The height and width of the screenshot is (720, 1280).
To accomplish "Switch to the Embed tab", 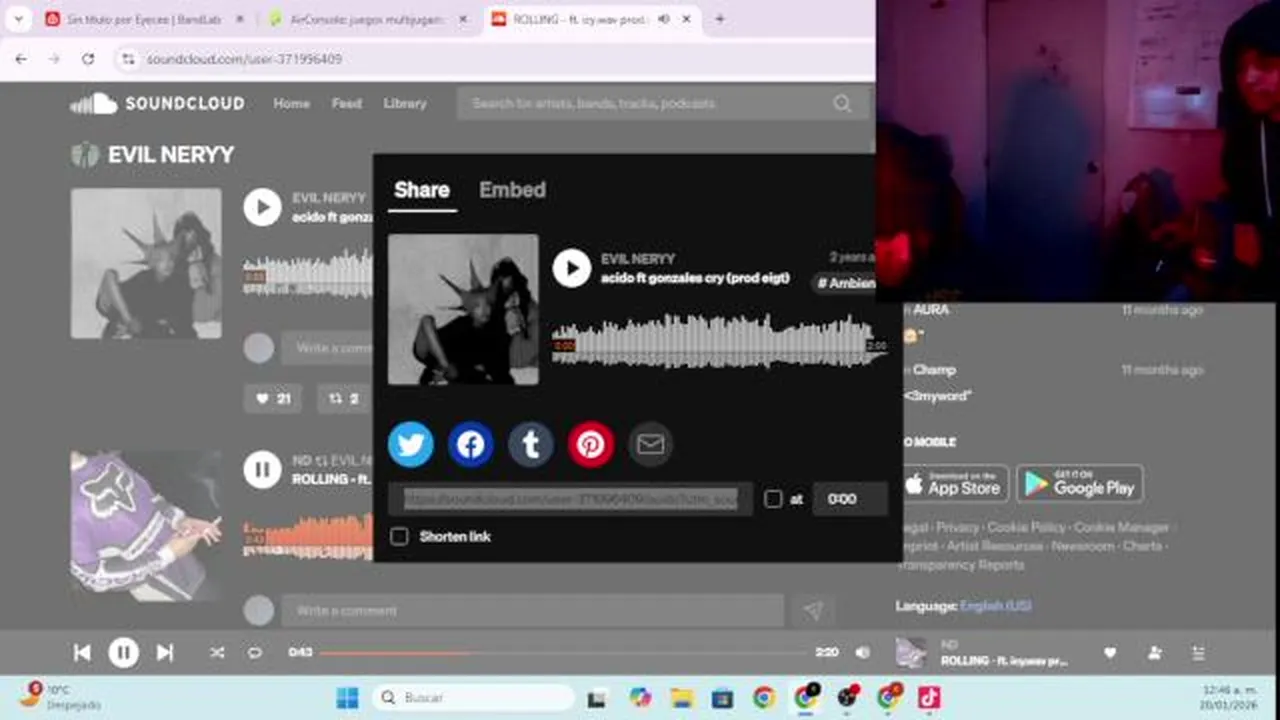I will coord(512,190).
